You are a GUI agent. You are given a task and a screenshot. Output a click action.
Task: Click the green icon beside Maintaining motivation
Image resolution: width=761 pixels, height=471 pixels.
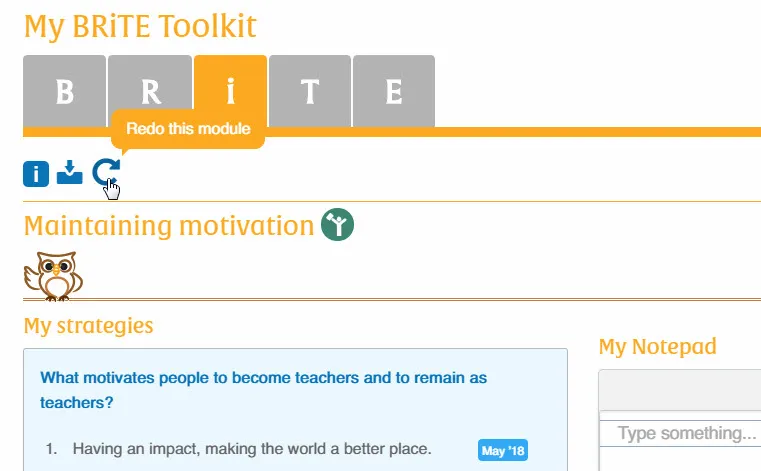pos(339,225)
